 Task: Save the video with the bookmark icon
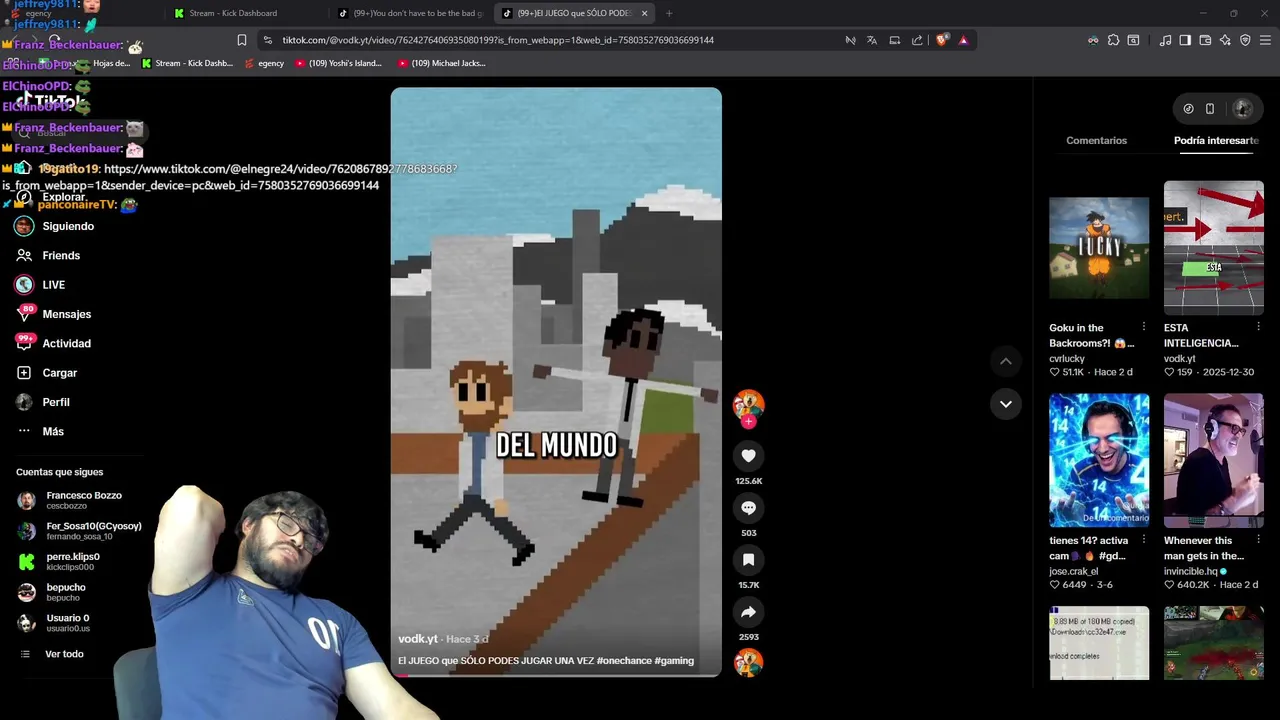(x=748, y=560)
